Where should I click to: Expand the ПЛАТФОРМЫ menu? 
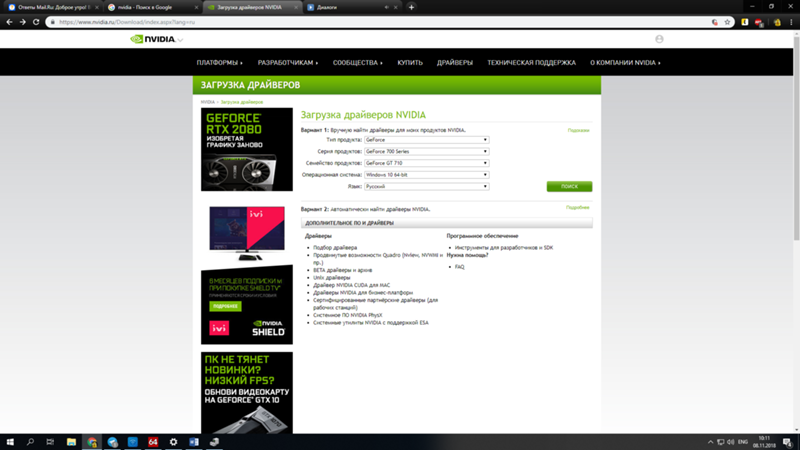tap(219, 63)
